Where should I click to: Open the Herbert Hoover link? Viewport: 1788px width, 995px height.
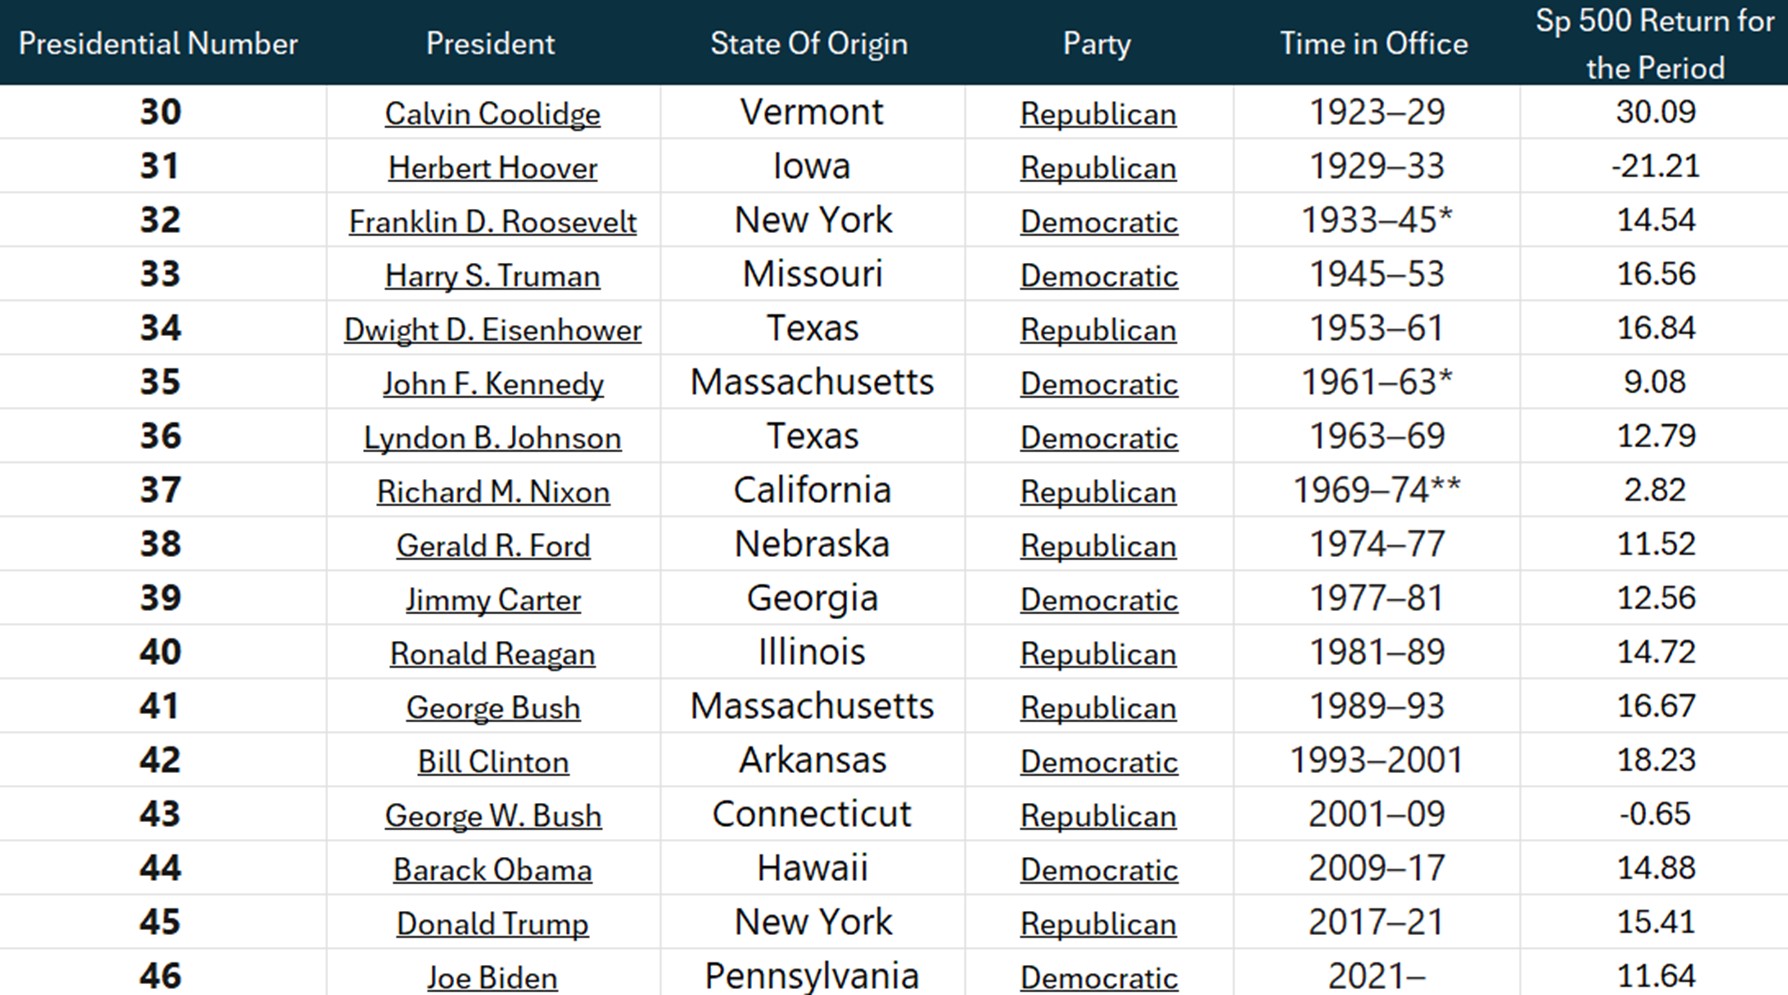click(492, 168)
